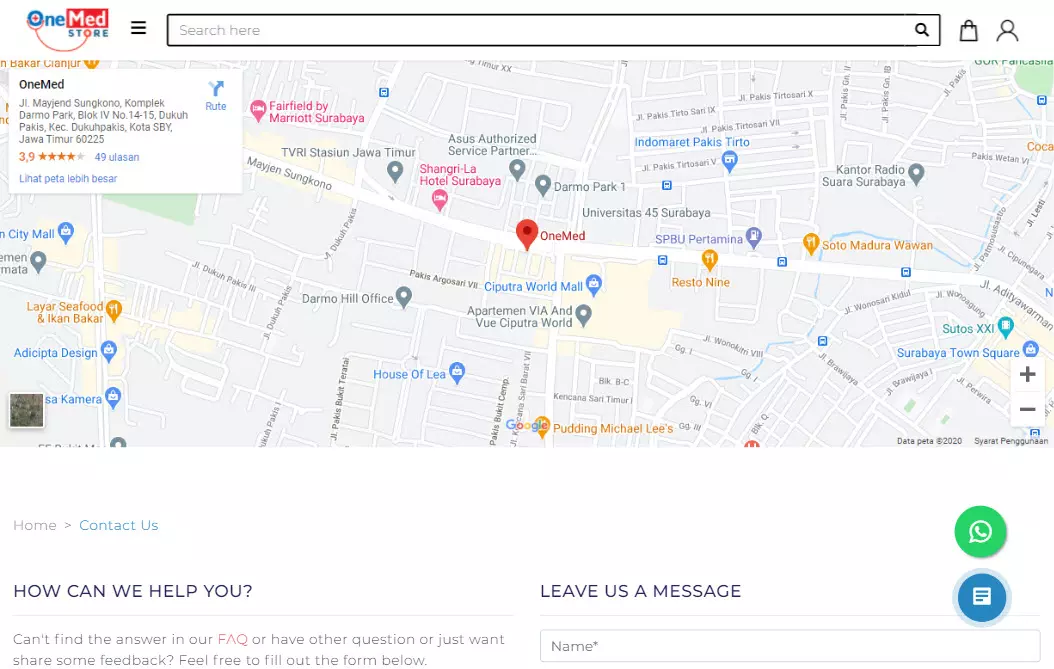Screen dimensions: 1054x669
Task: Click Contact Us breadcrumb
Action: pos(119,525)
